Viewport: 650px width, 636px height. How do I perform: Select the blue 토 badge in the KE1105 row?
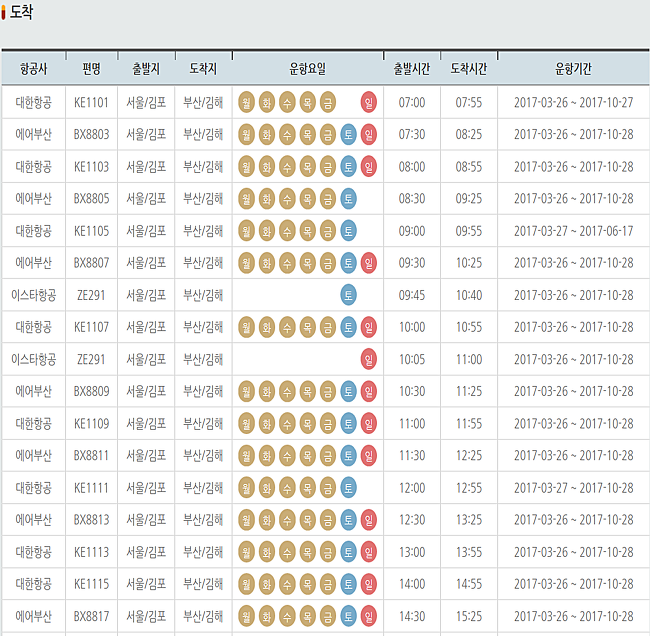click(348, 231)
